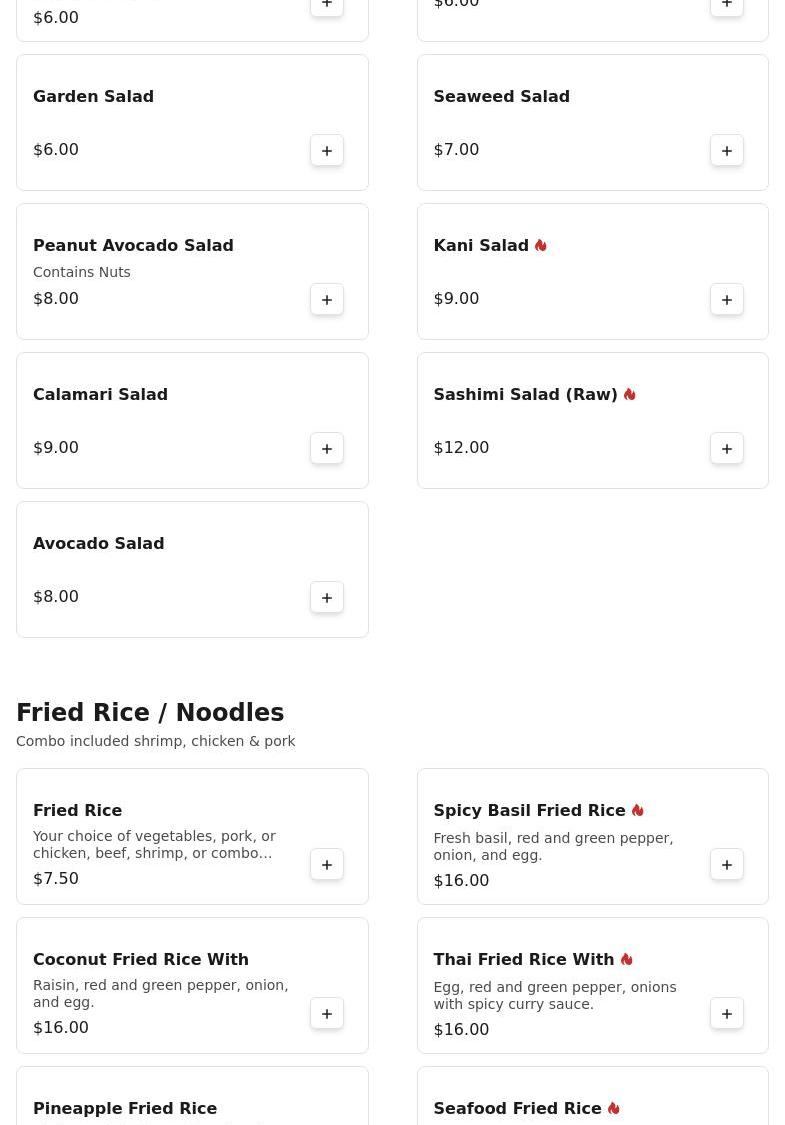Add Fried Rice to the cart
Screen dimensions: 785x1125
[327, 864]
